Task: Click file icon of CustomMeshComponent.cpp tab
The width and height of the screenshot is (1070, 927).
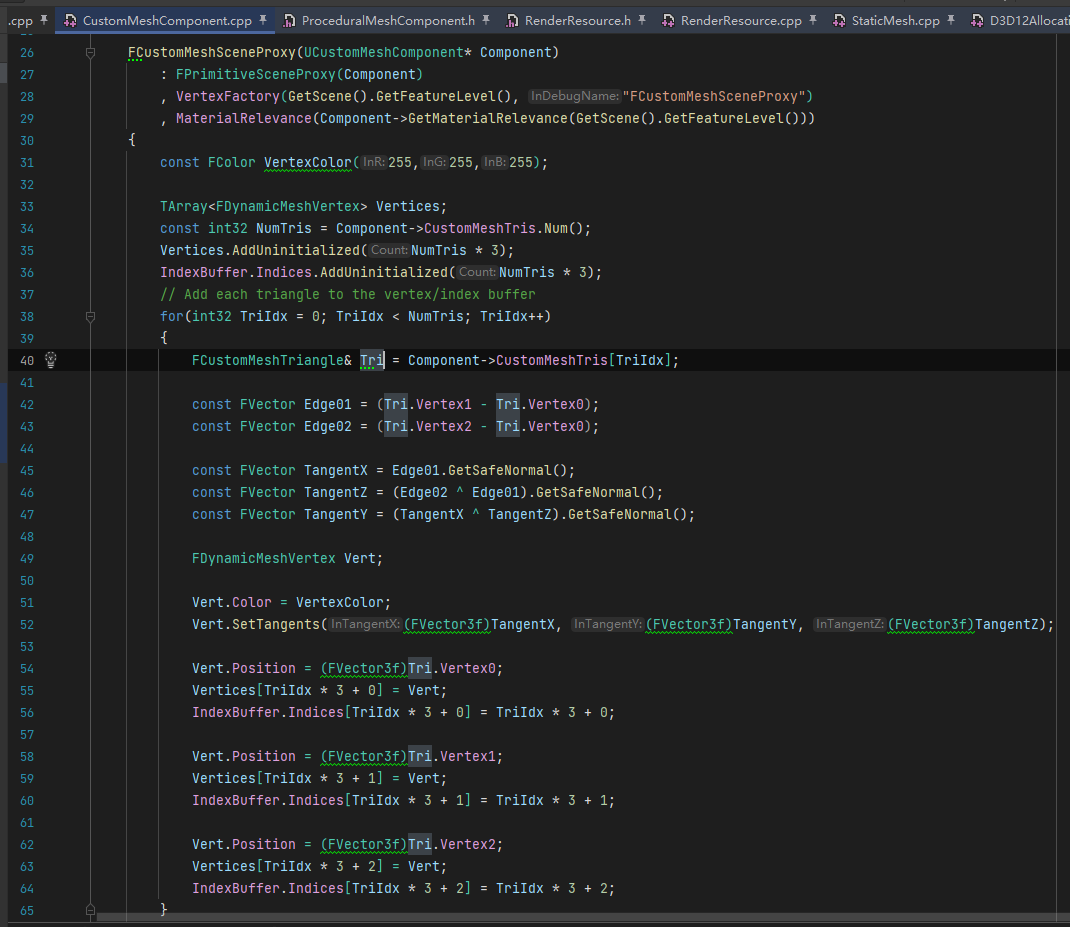Action: point(70,21)
